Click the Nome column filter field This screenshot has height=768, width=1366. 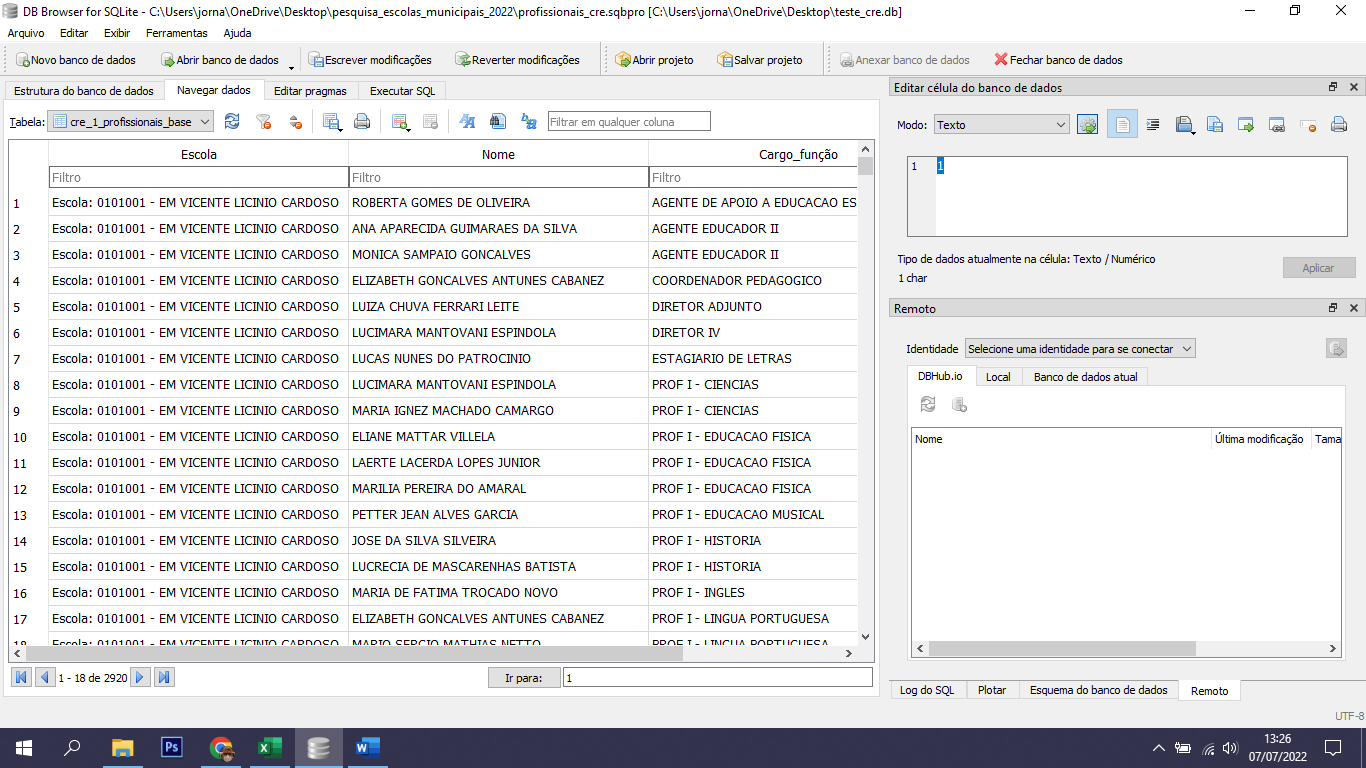click(498, 177)
